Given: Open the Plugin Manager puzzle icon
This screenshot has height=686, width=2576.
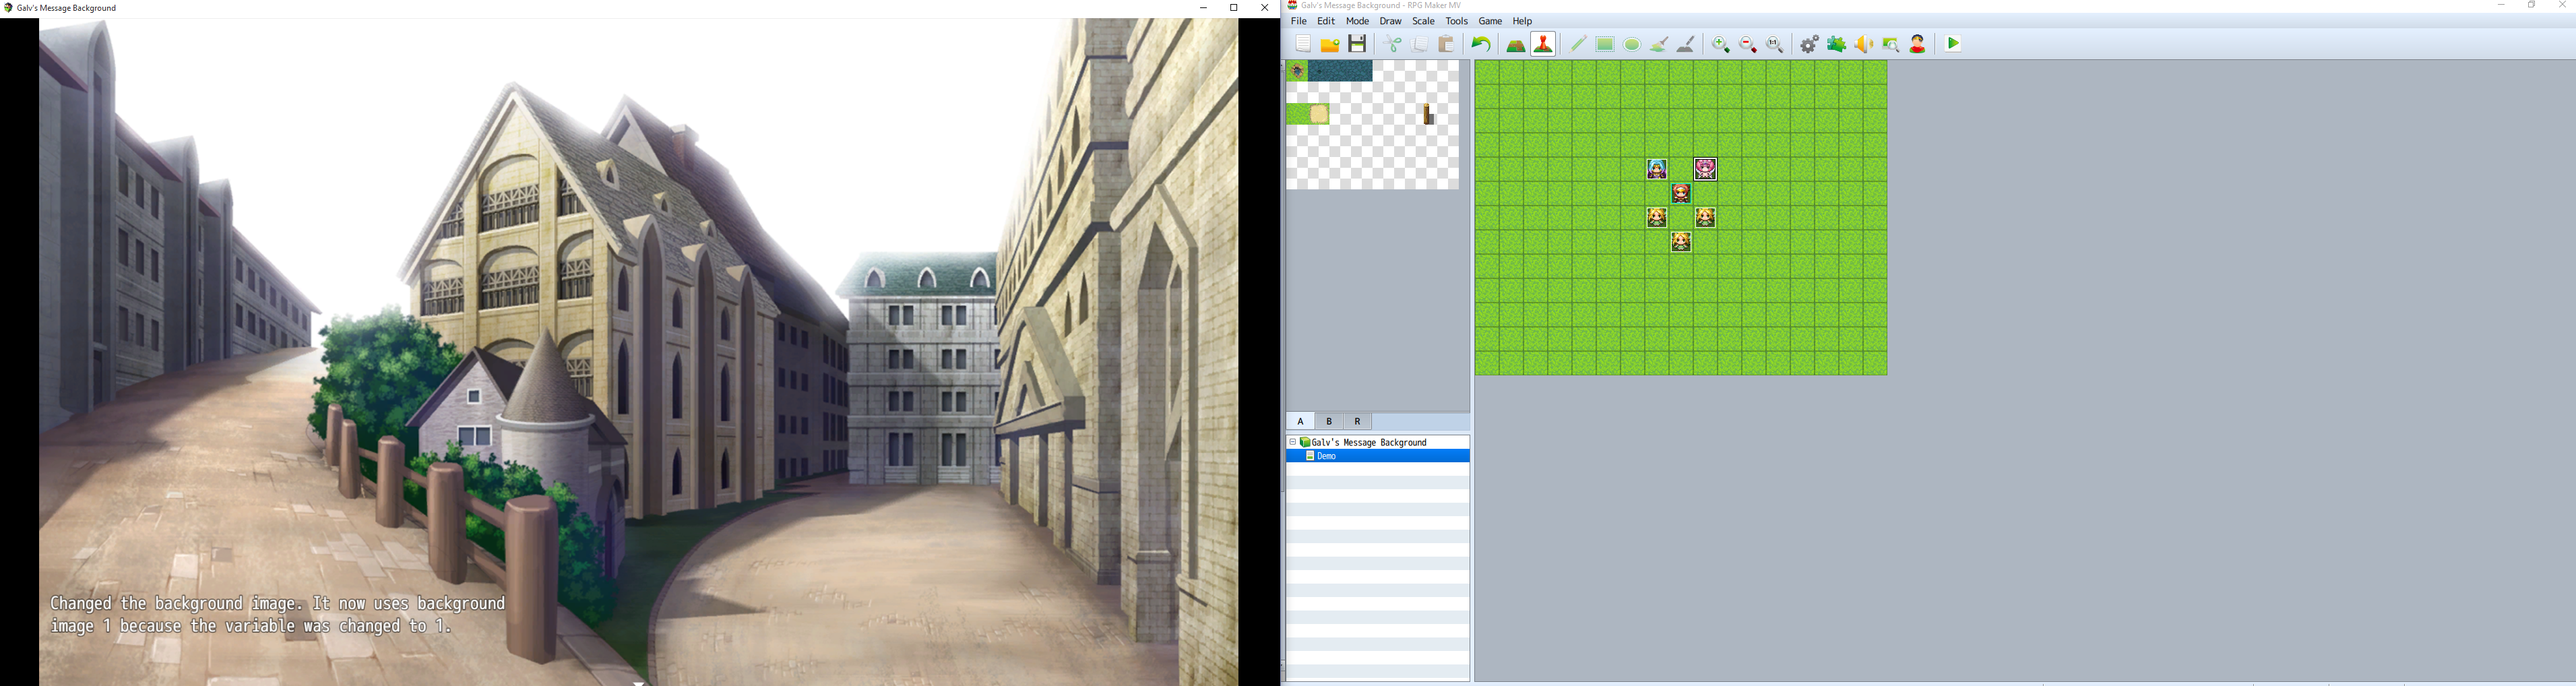Looking at the screenshot, I should pos(1837,45).
